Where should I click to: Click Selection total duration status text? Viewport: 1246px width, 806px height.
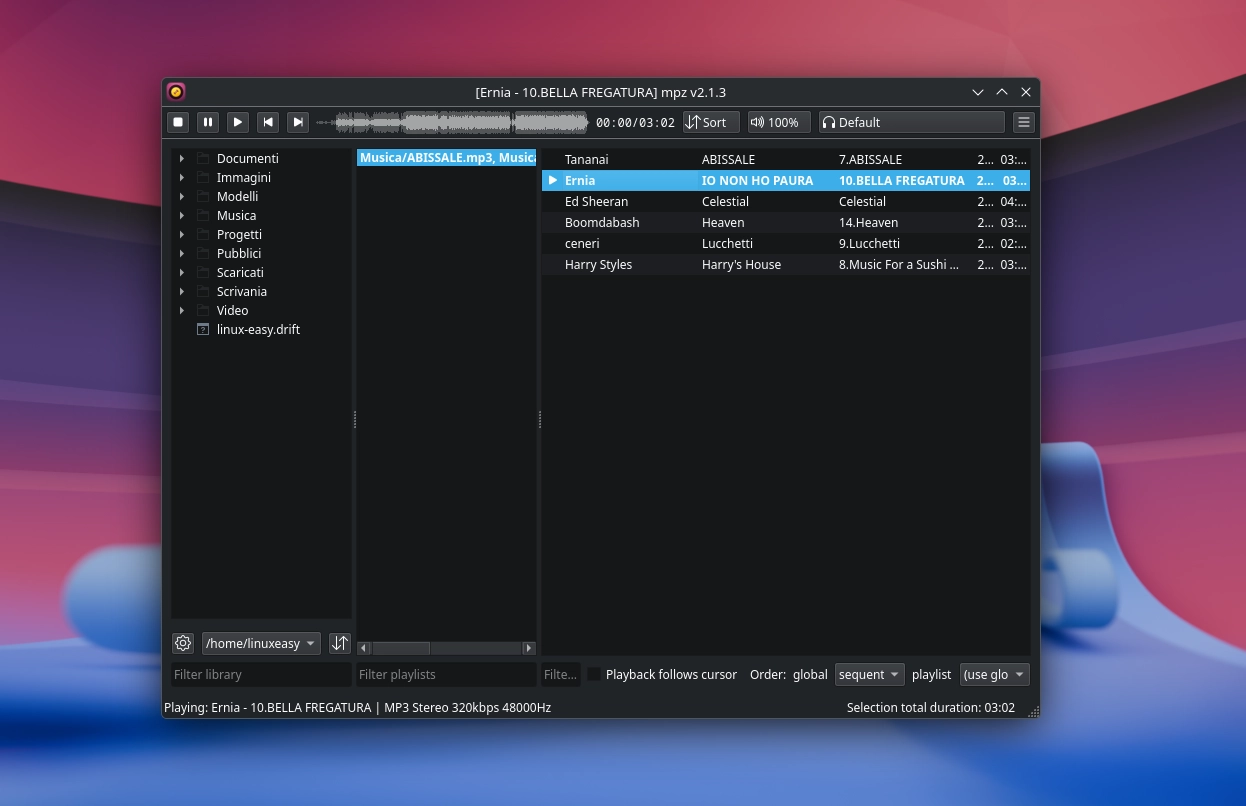pyautogui.click(x=931, y=707)
